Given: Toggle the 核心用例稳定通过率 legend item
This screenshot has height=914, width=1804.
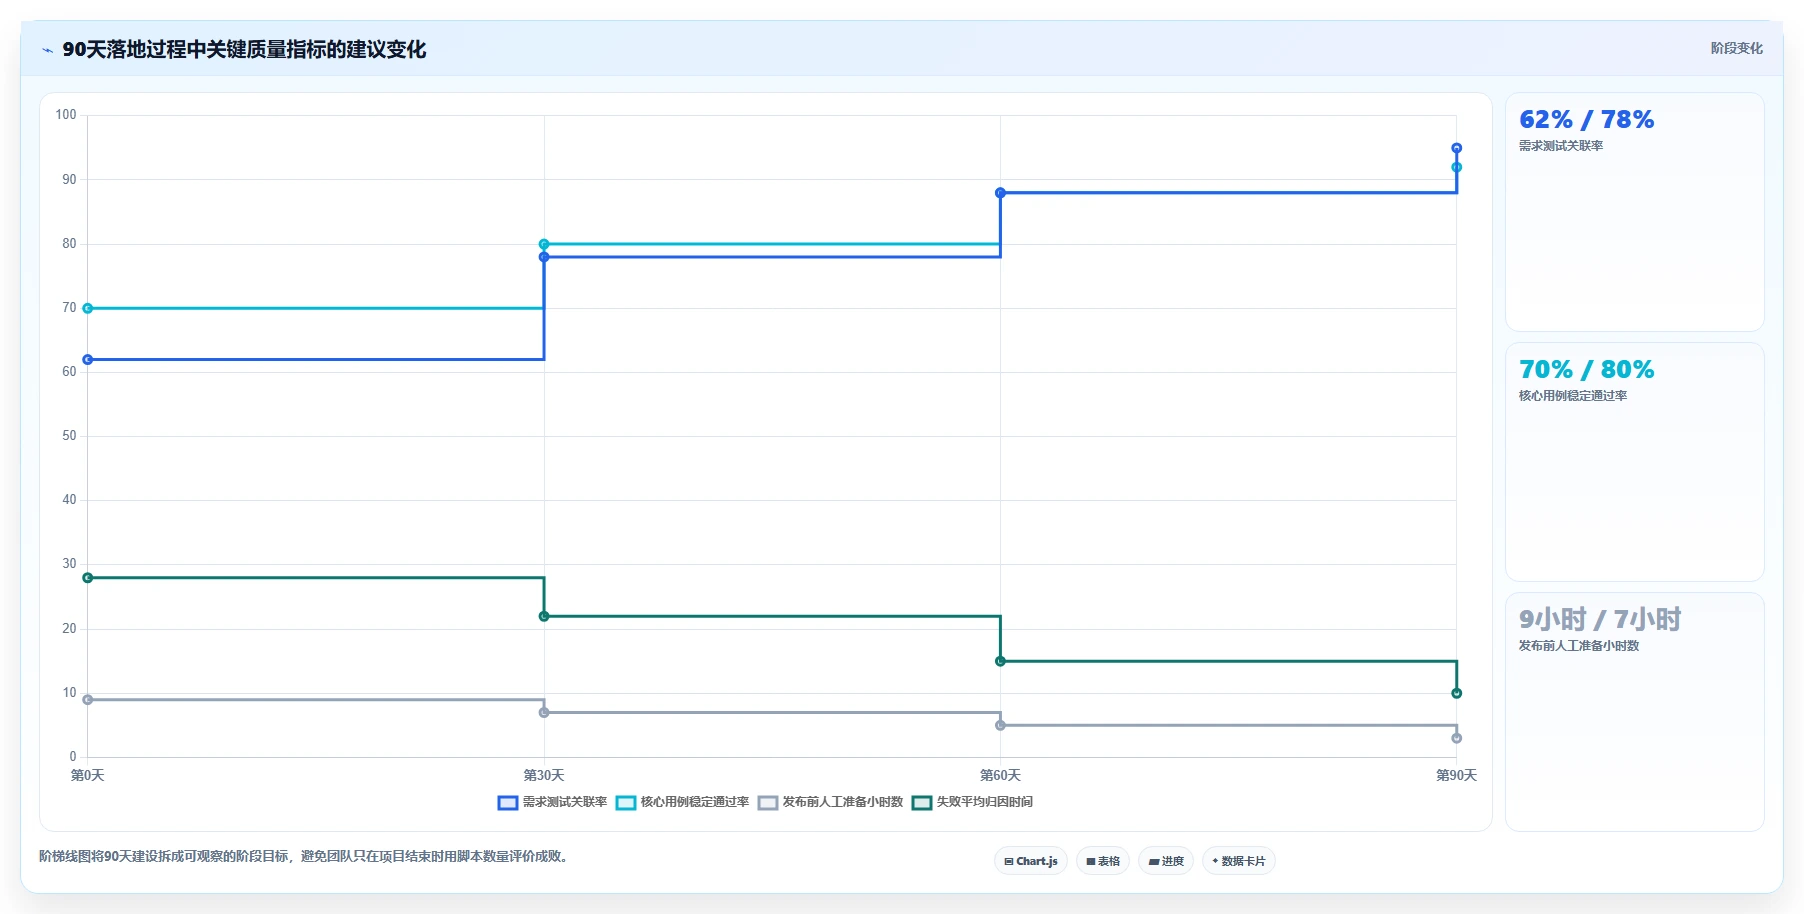Looking at the screenshot, I should [x=682, y=802].
